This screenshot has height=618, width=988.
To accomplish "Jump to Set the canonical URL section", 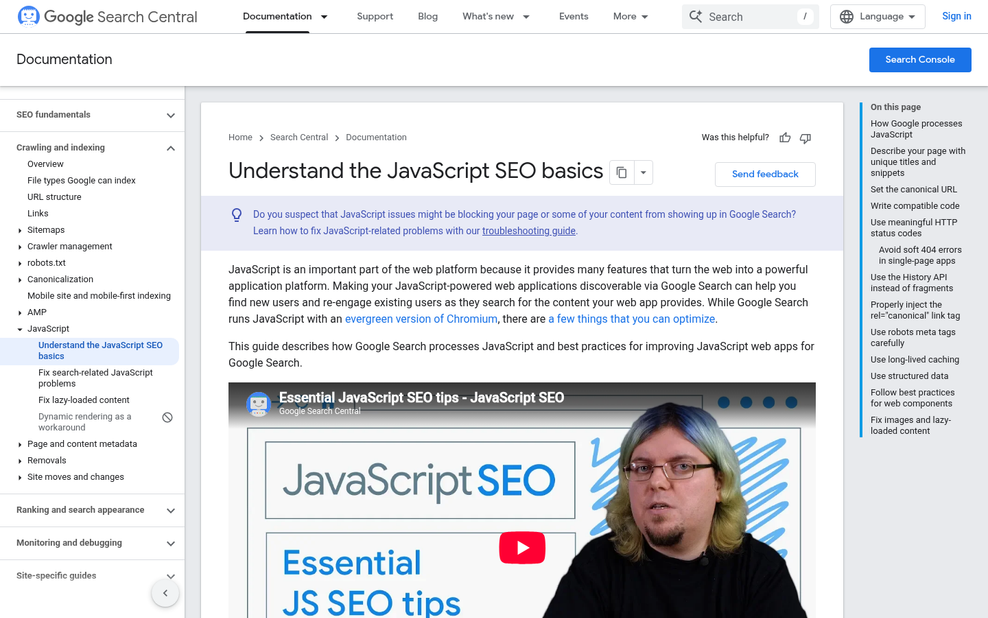I will tap(914, 190).
